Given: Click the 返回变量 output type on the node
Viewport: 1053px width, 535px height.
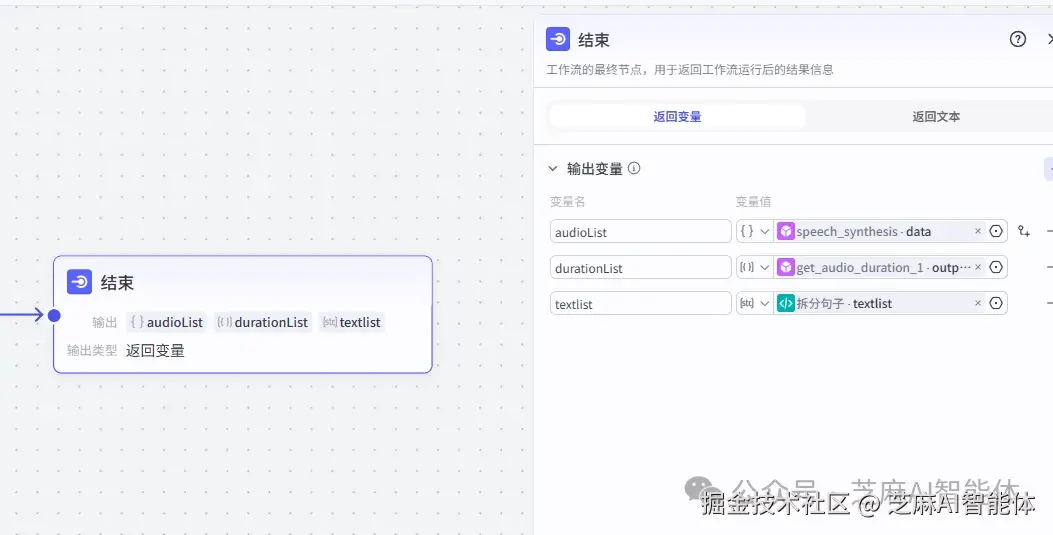Looking at the screenshot, I should click(155, 350).
